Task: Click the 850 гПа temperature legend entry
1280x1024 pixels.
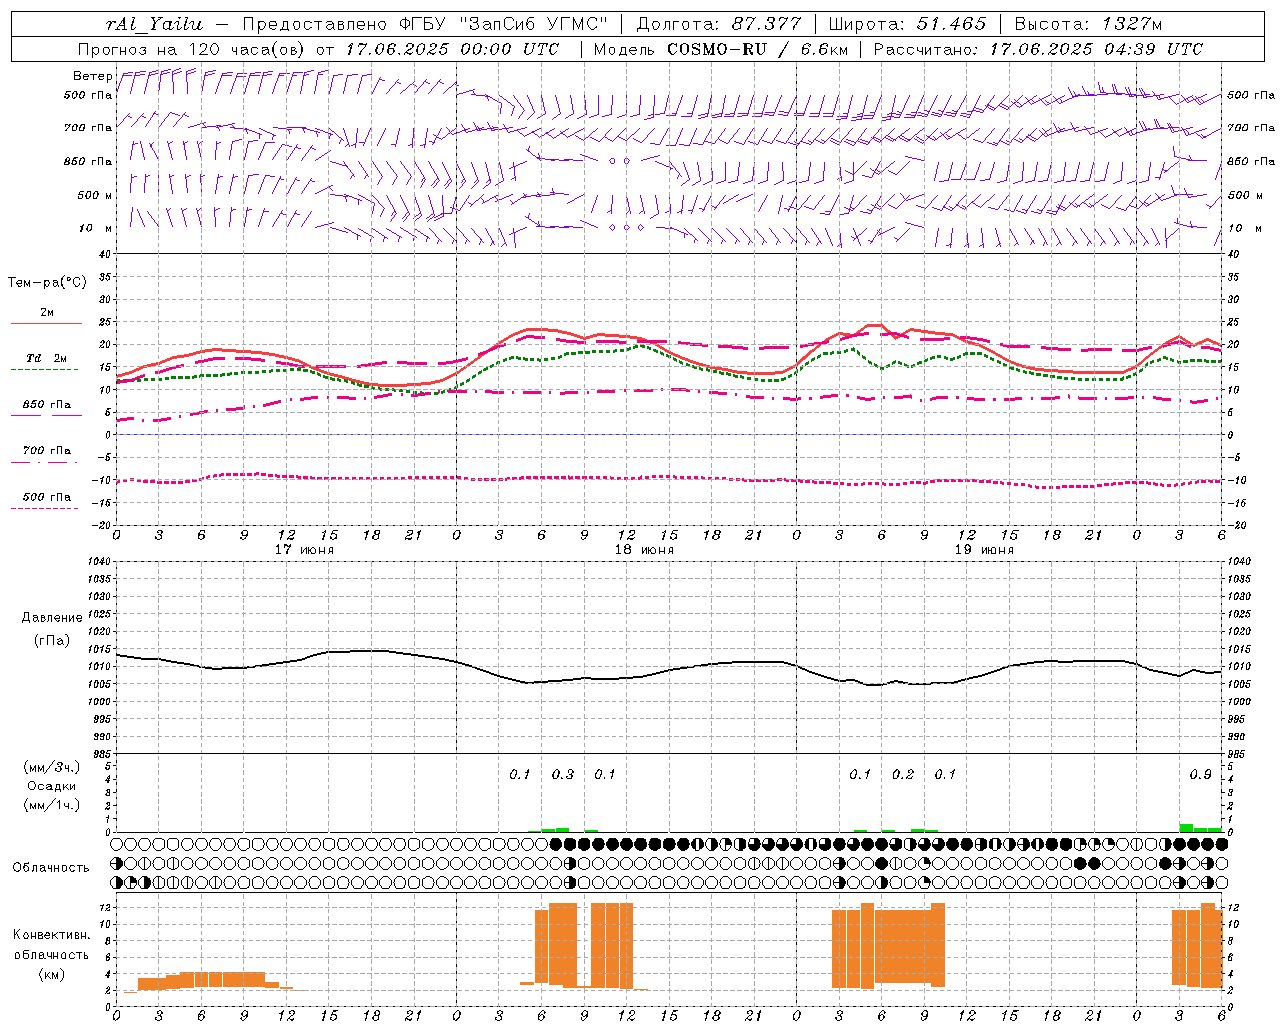Action: click(46, 405)
